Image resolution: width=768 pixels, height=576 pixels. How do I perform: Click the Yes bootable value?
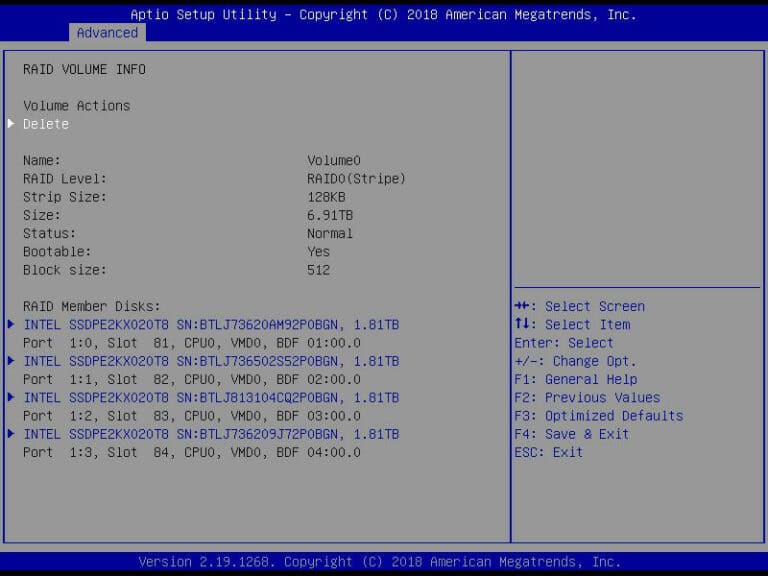pyautogui.click(x=318, y=252)
